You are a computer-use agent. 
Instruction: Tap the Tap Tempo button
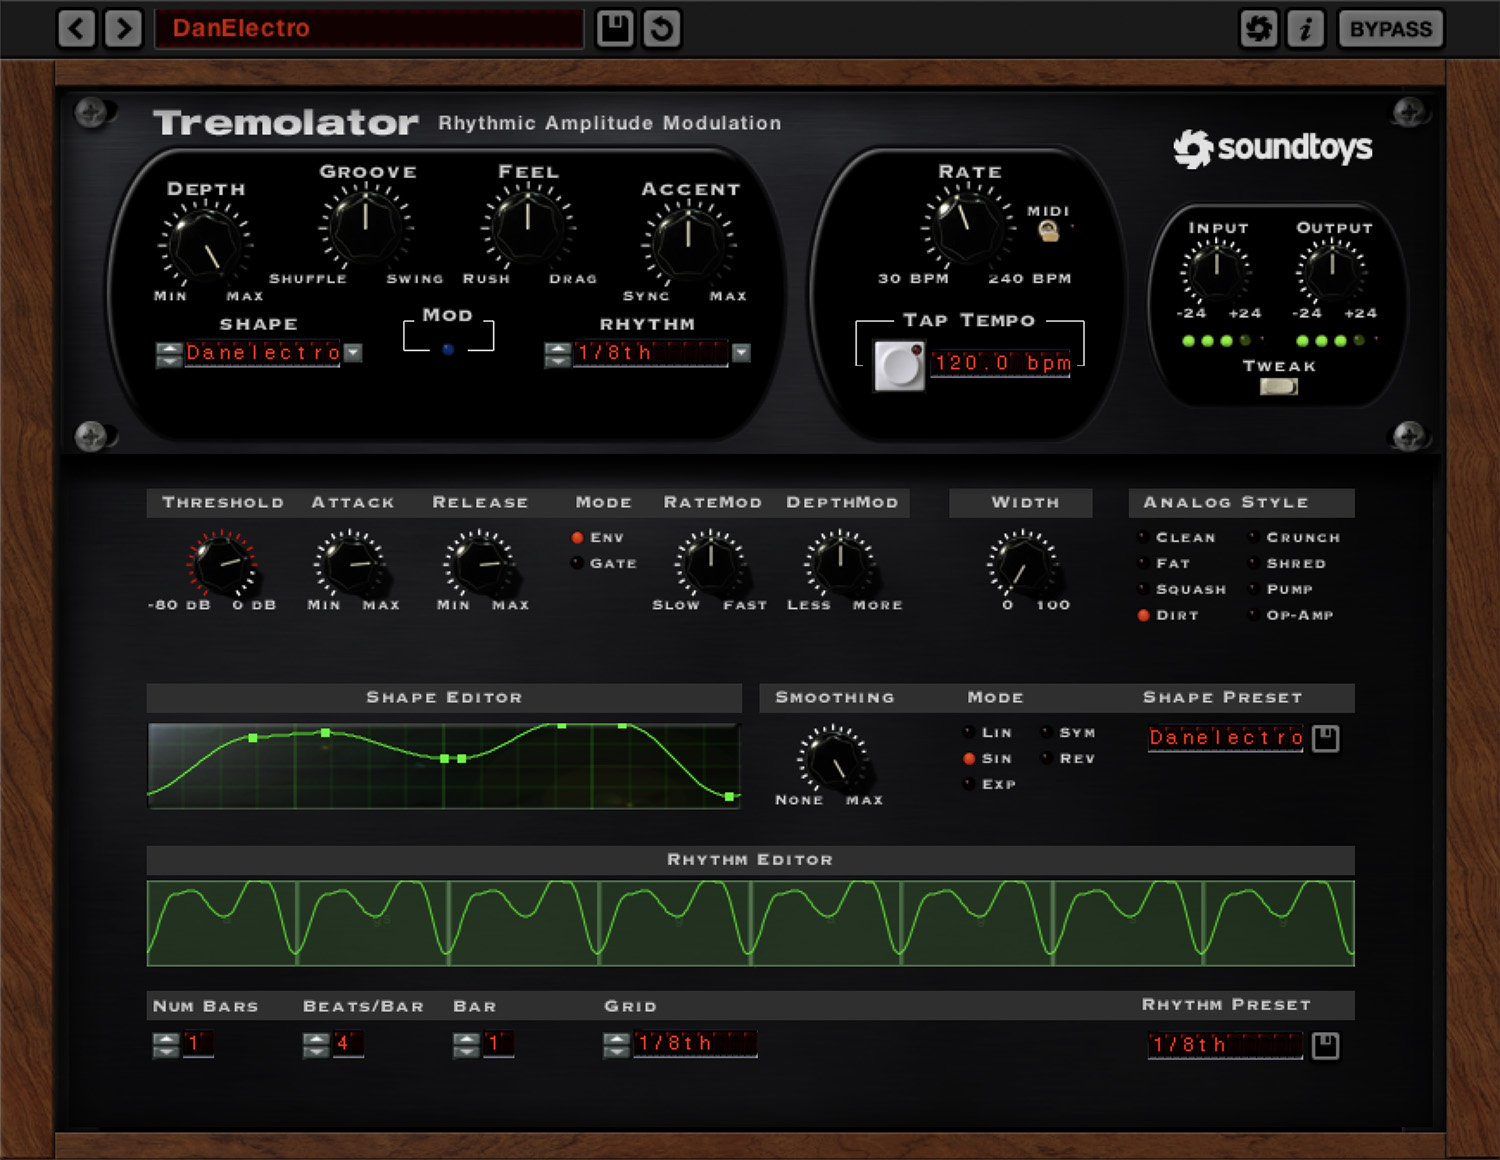point(899,365)
